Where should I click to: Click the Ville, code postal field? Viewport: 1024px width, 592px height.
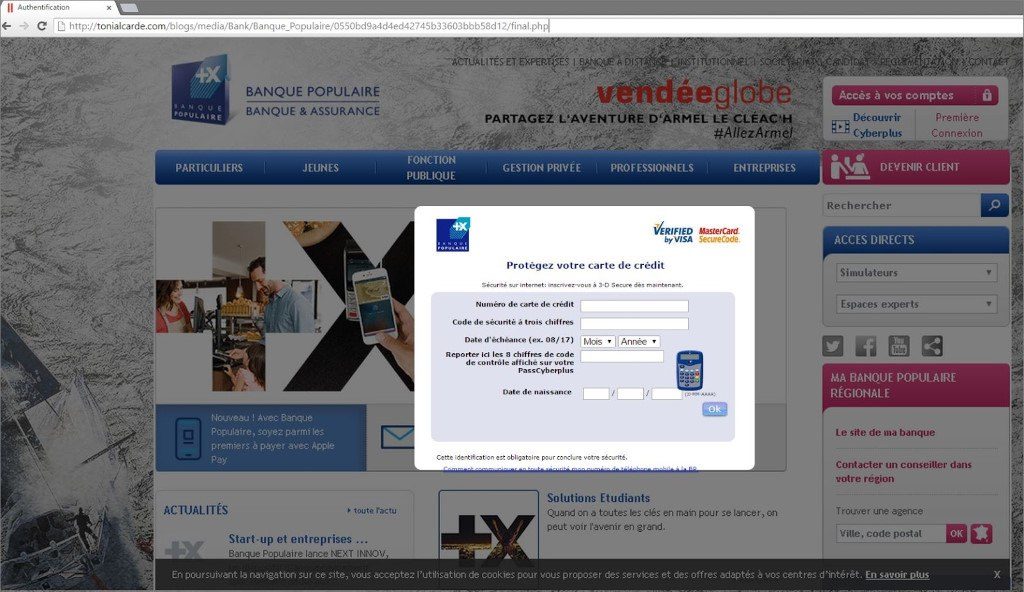point(891,533)
